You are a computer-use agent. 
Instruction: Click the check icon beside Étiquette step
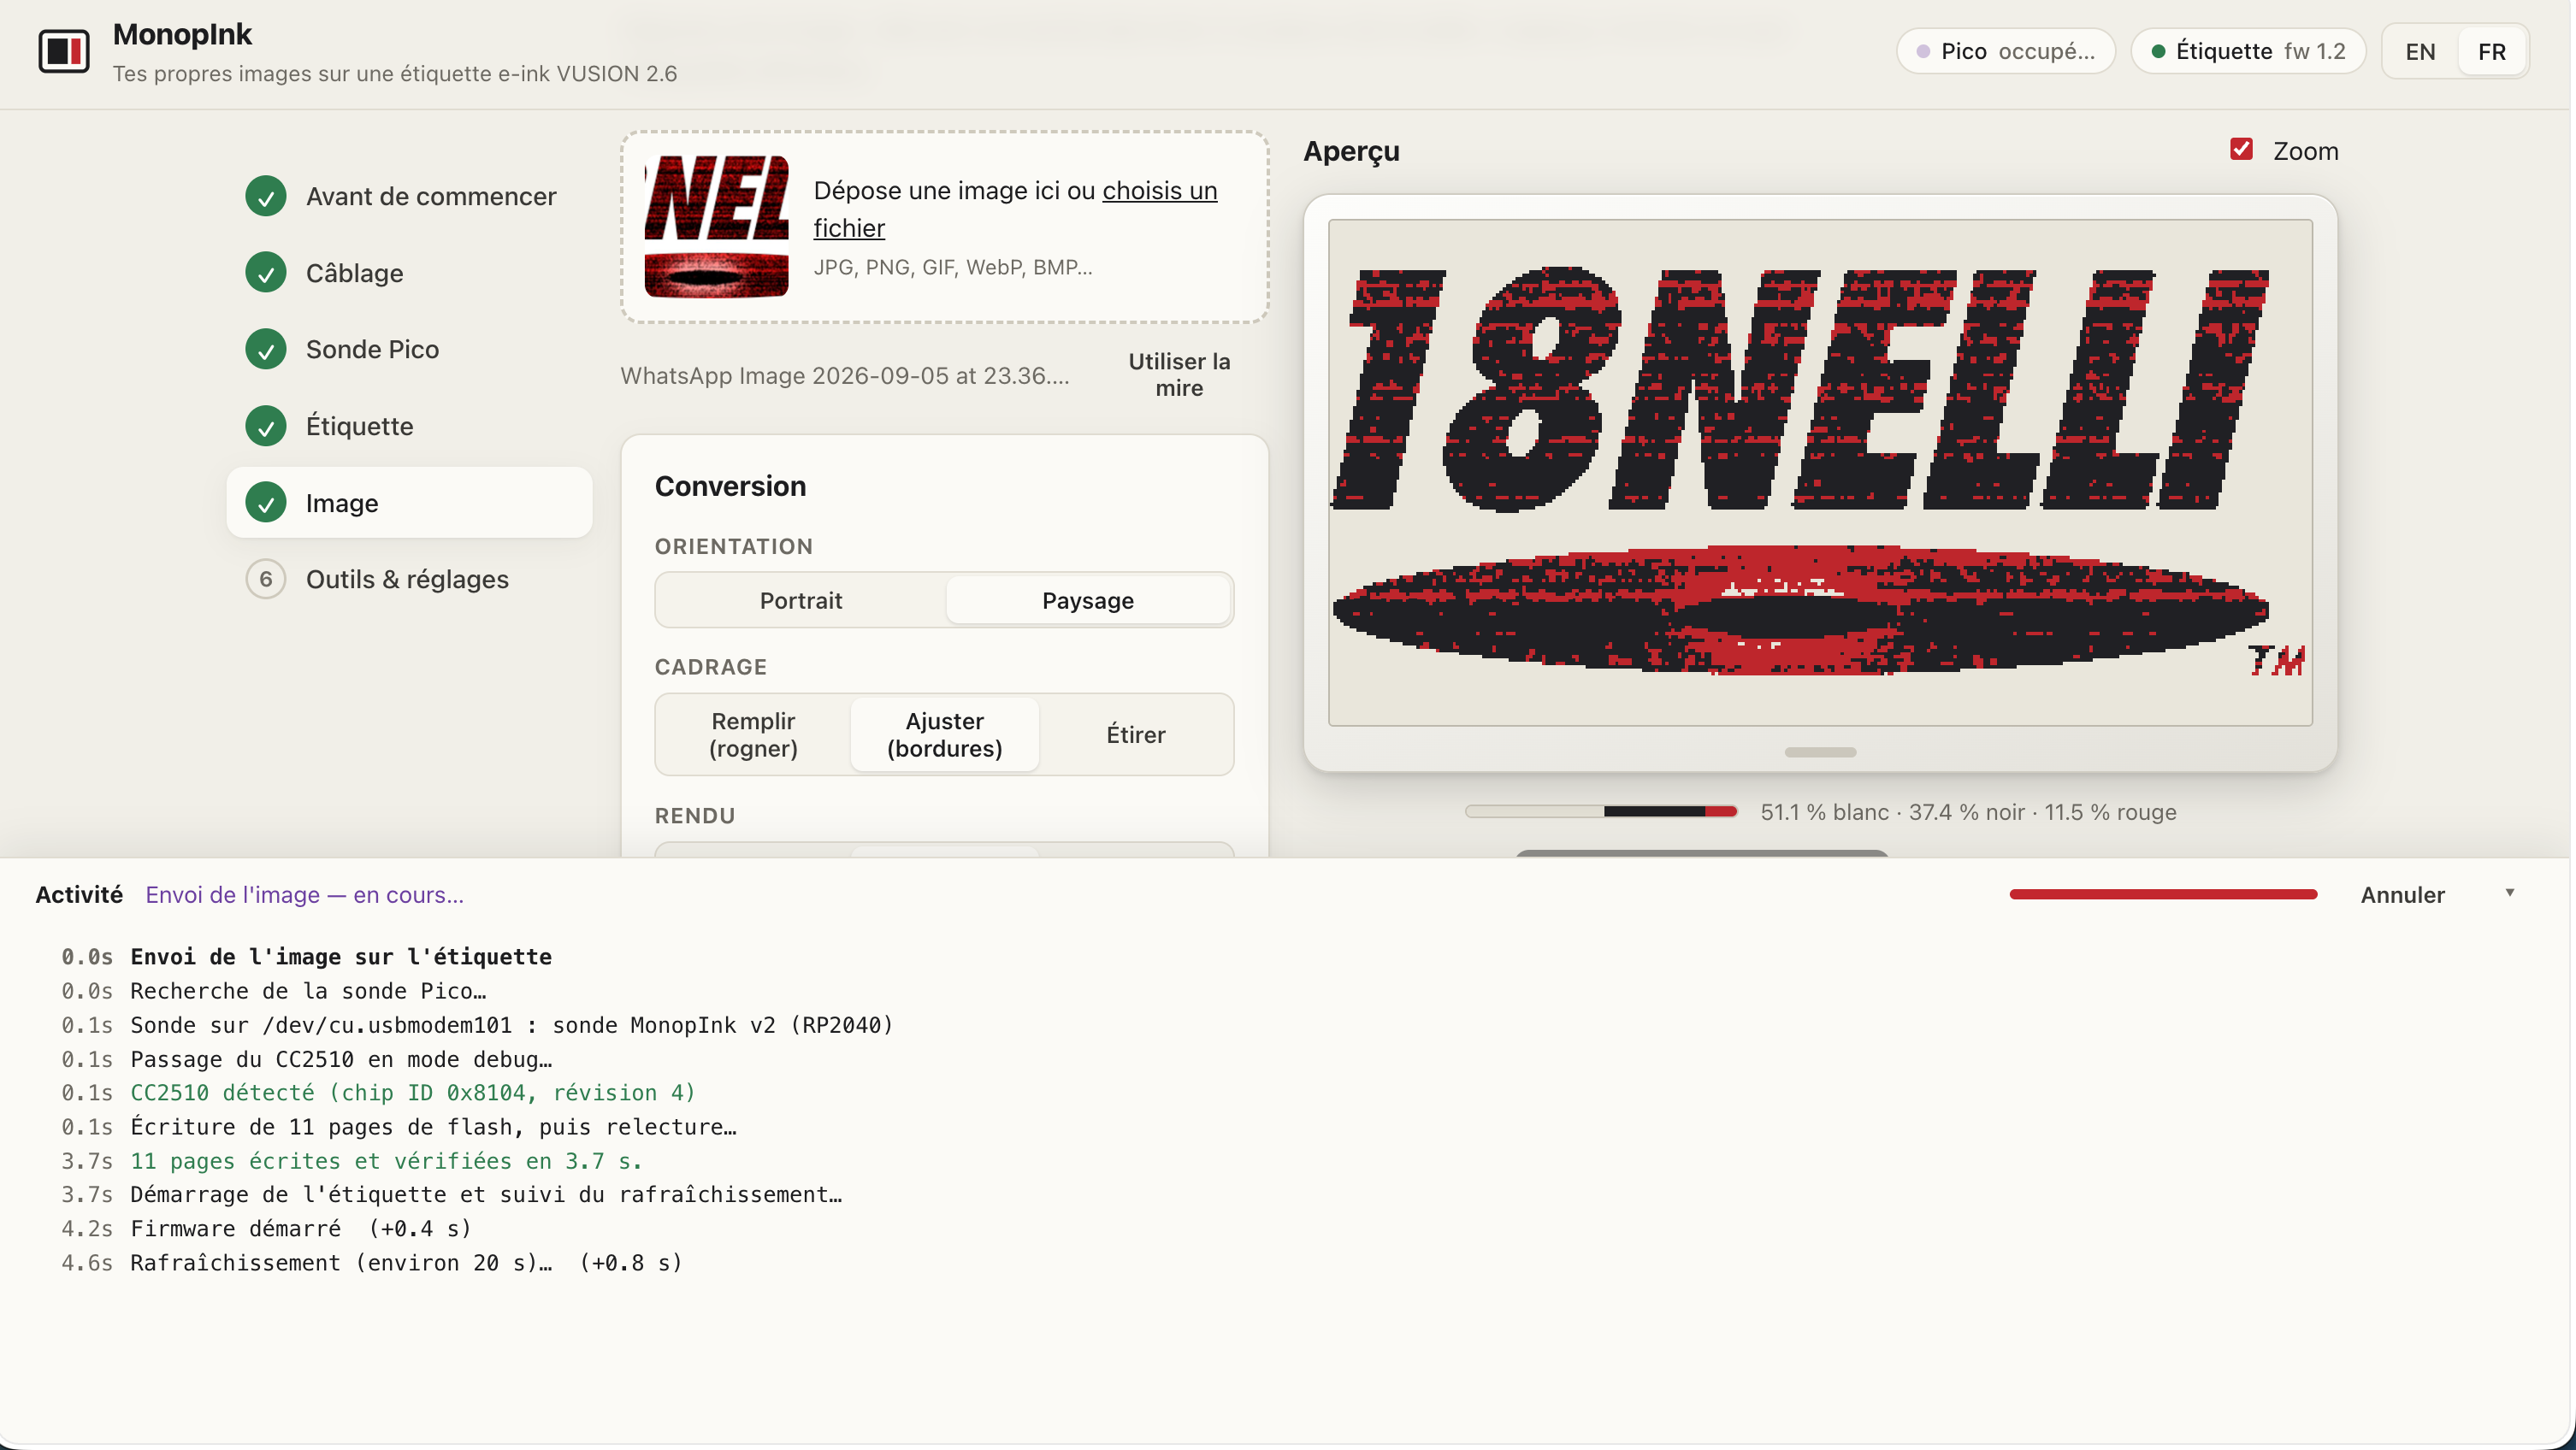click(266, 426)
